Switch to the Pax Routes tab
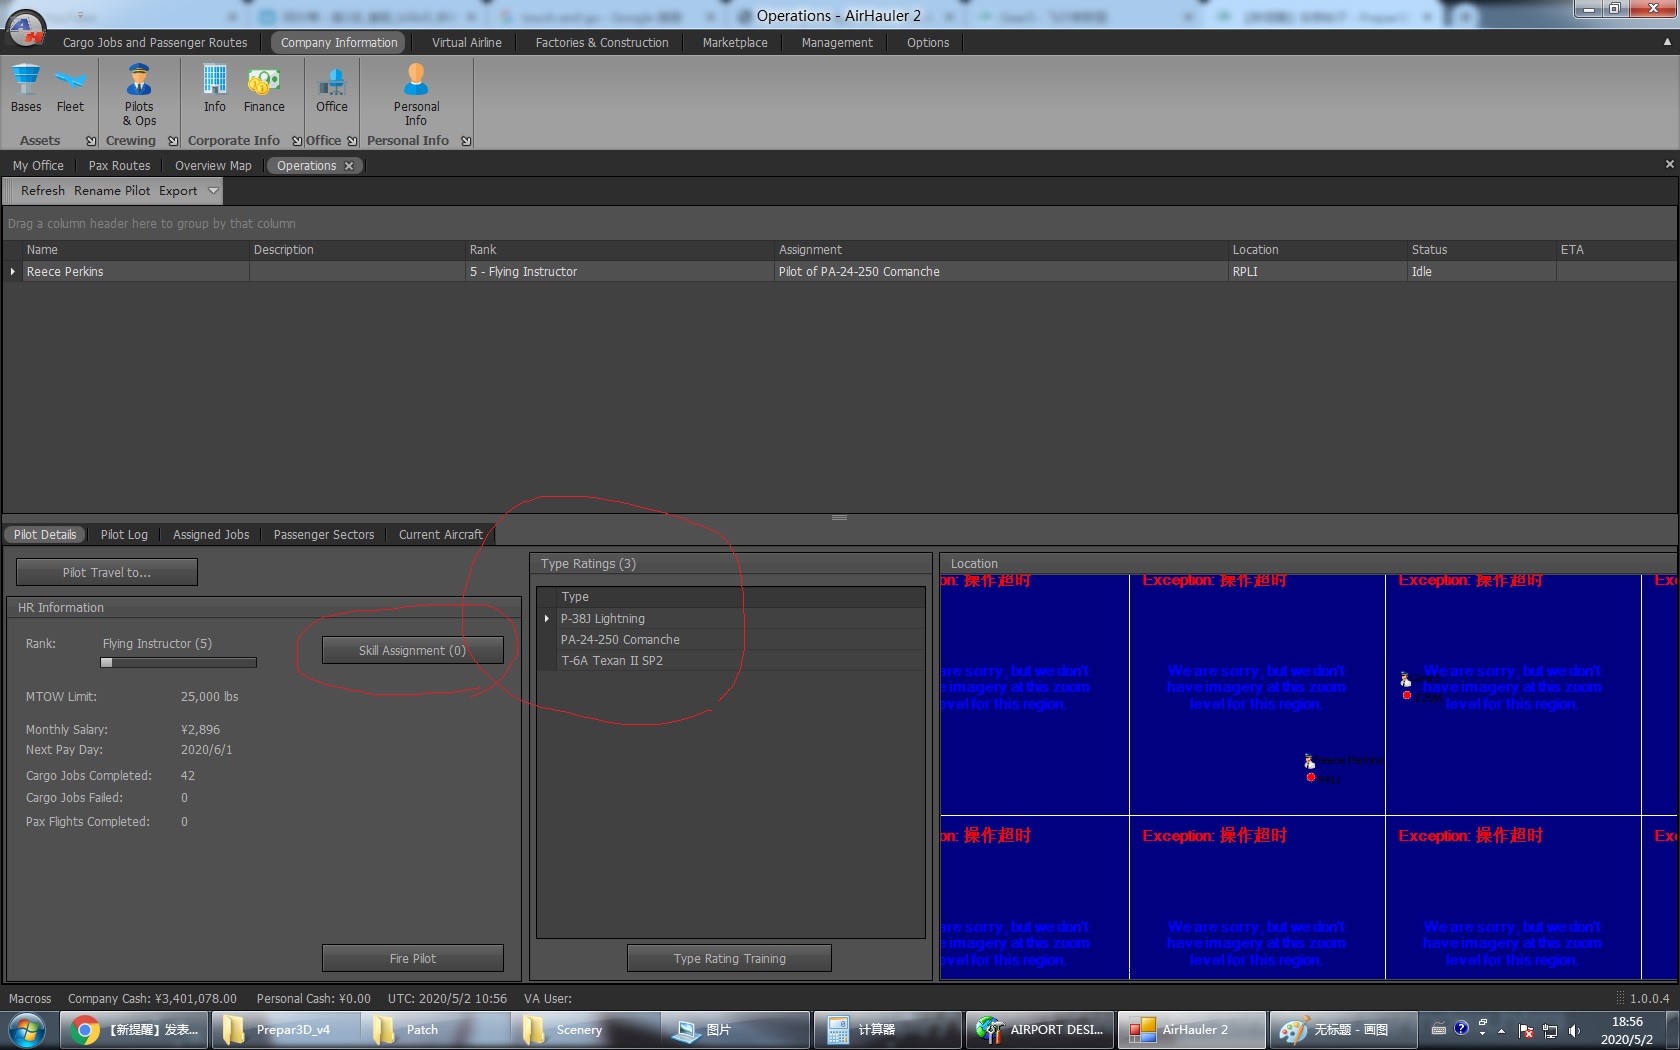The image size is (1680, 1050). pos(119,166)
